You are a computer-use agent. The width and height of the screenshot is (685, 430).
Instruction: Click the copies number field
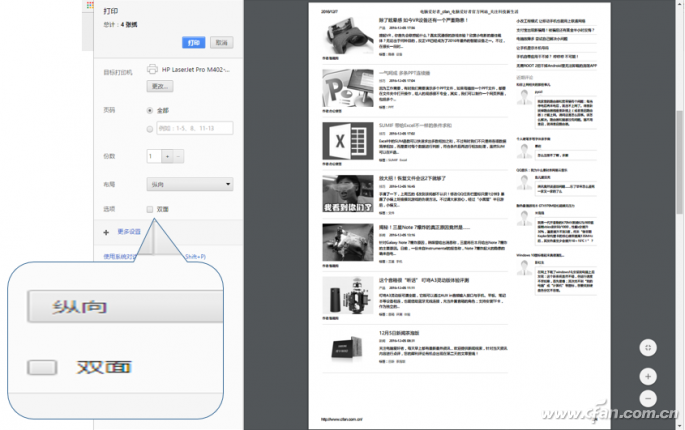coord(152,156)
